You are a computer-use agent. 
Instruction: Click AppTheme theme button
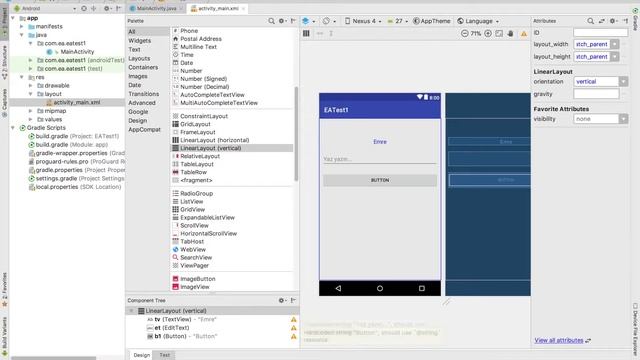431,21
